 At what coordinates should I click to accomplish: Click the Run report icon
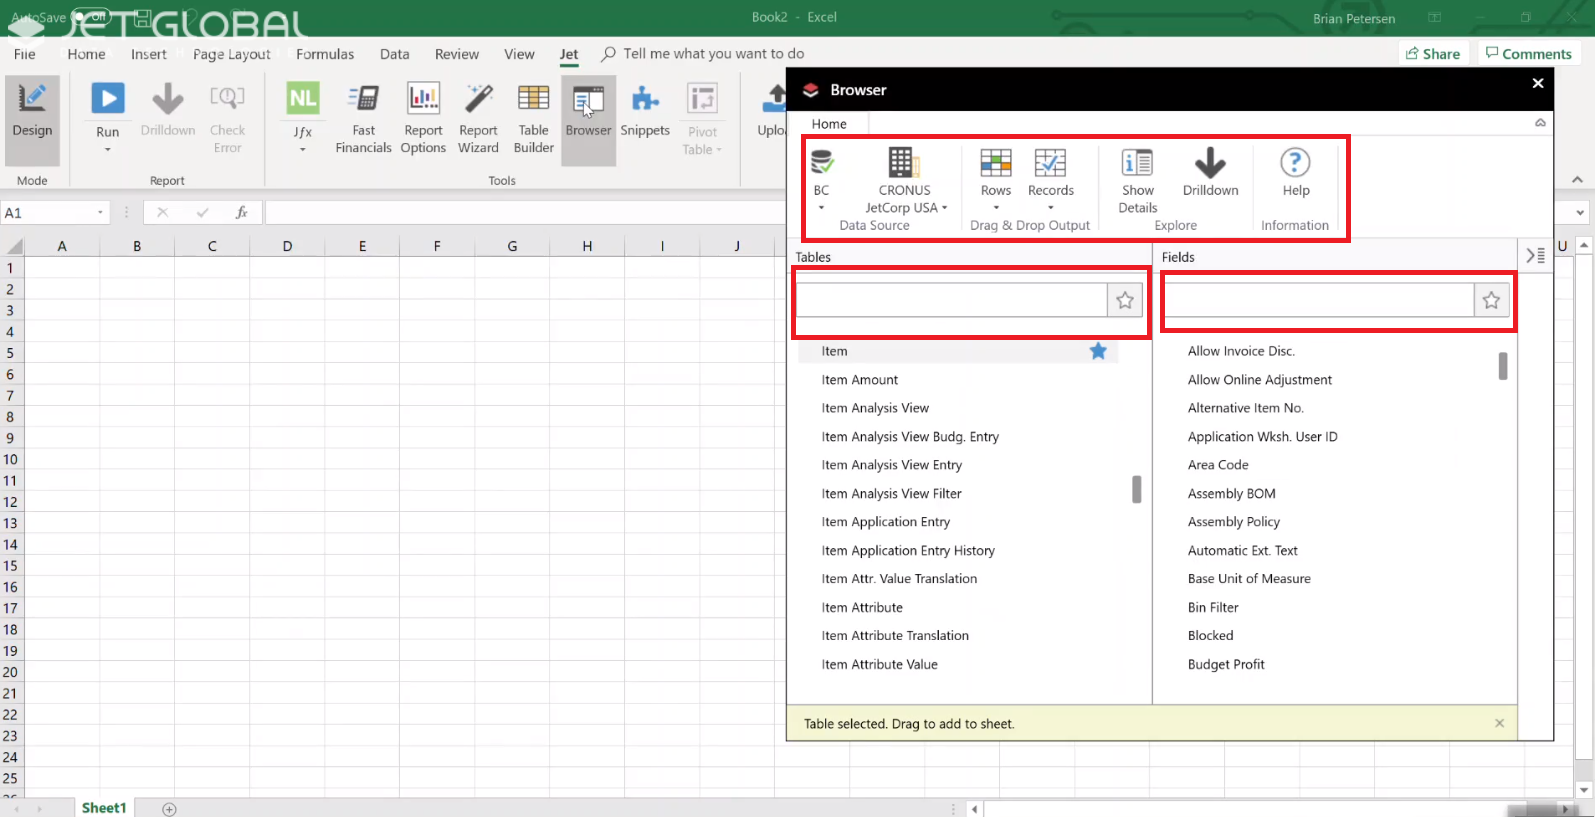[108, 100]
